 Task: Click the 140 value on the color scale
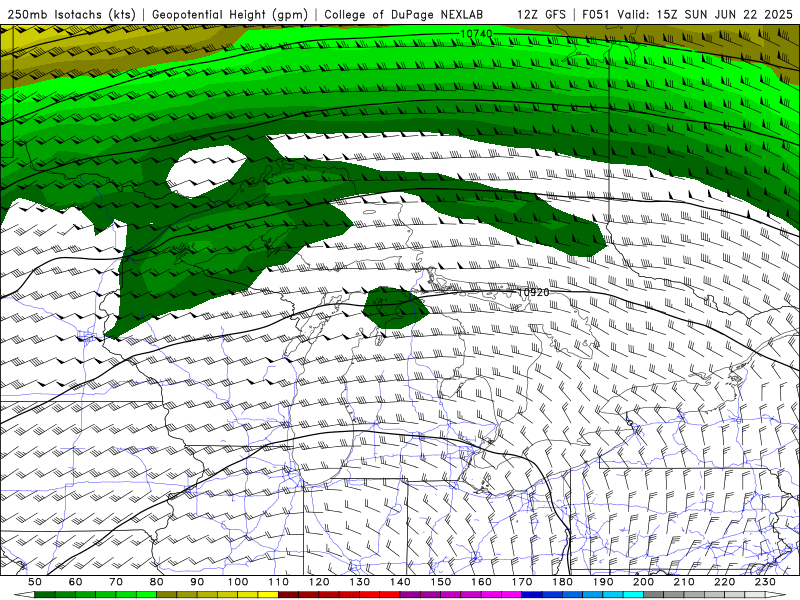tap(400, 582)
